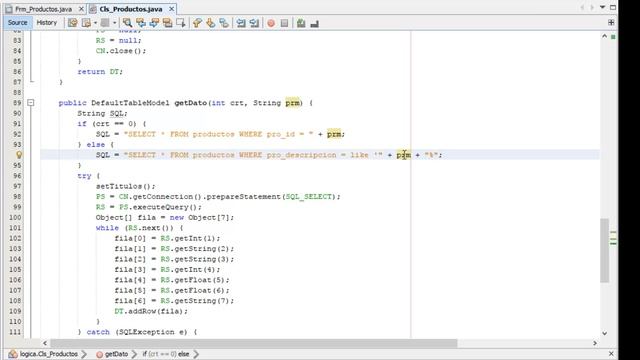The height and width of the screenshot is (360, 640).
Task: Find the previous occurrence icon
Action: [141, 23]
